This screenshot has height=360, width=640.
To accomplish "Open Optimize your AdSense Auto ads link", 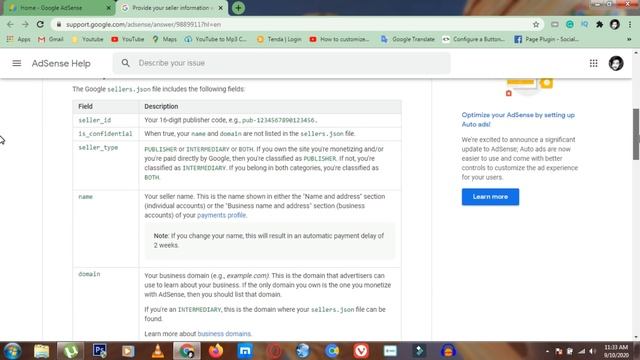I will click(518, 120).
